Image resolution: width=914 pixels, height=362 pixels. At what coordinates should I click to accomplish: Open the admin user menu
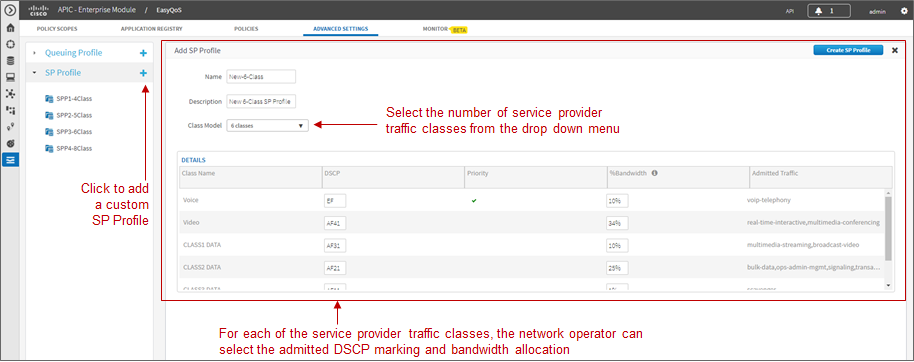point(877,11)
